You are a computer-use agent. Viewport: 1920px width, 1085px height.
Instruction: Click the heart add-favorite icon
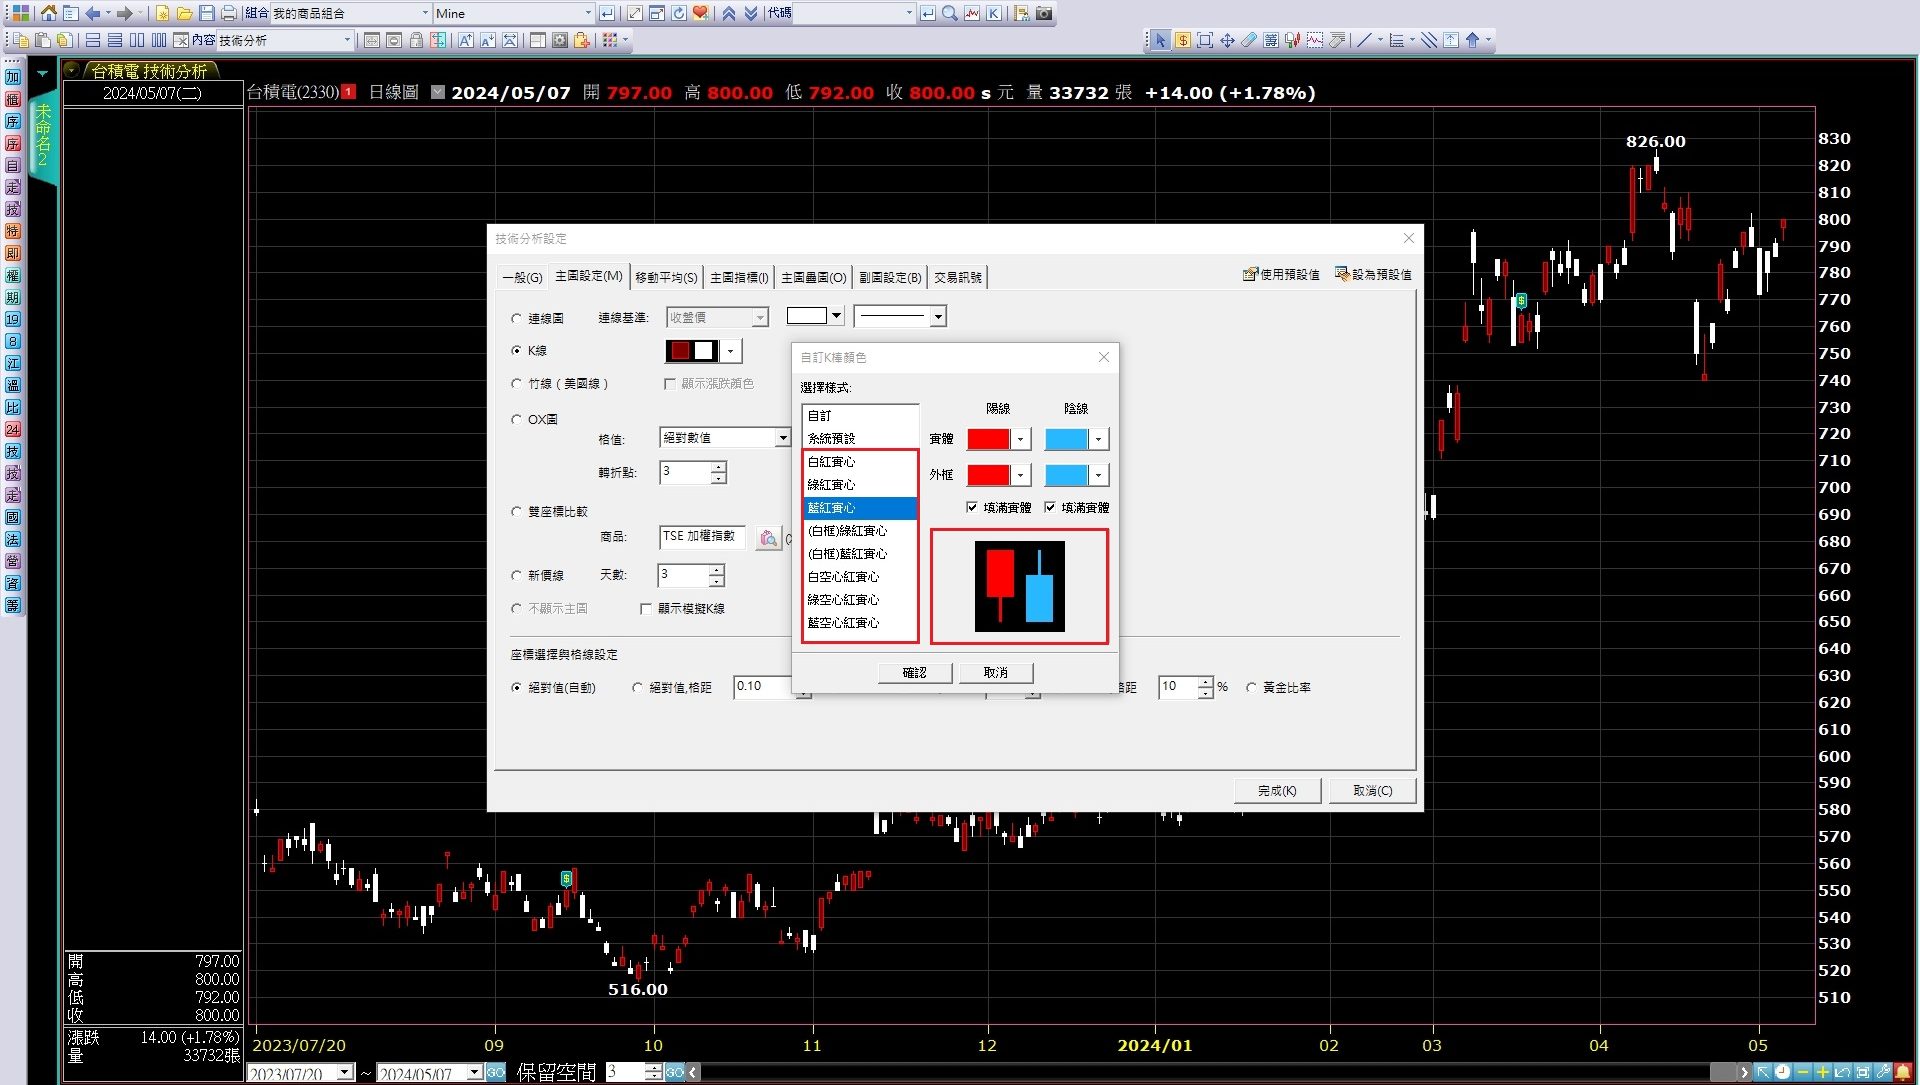tap(700, 13)
